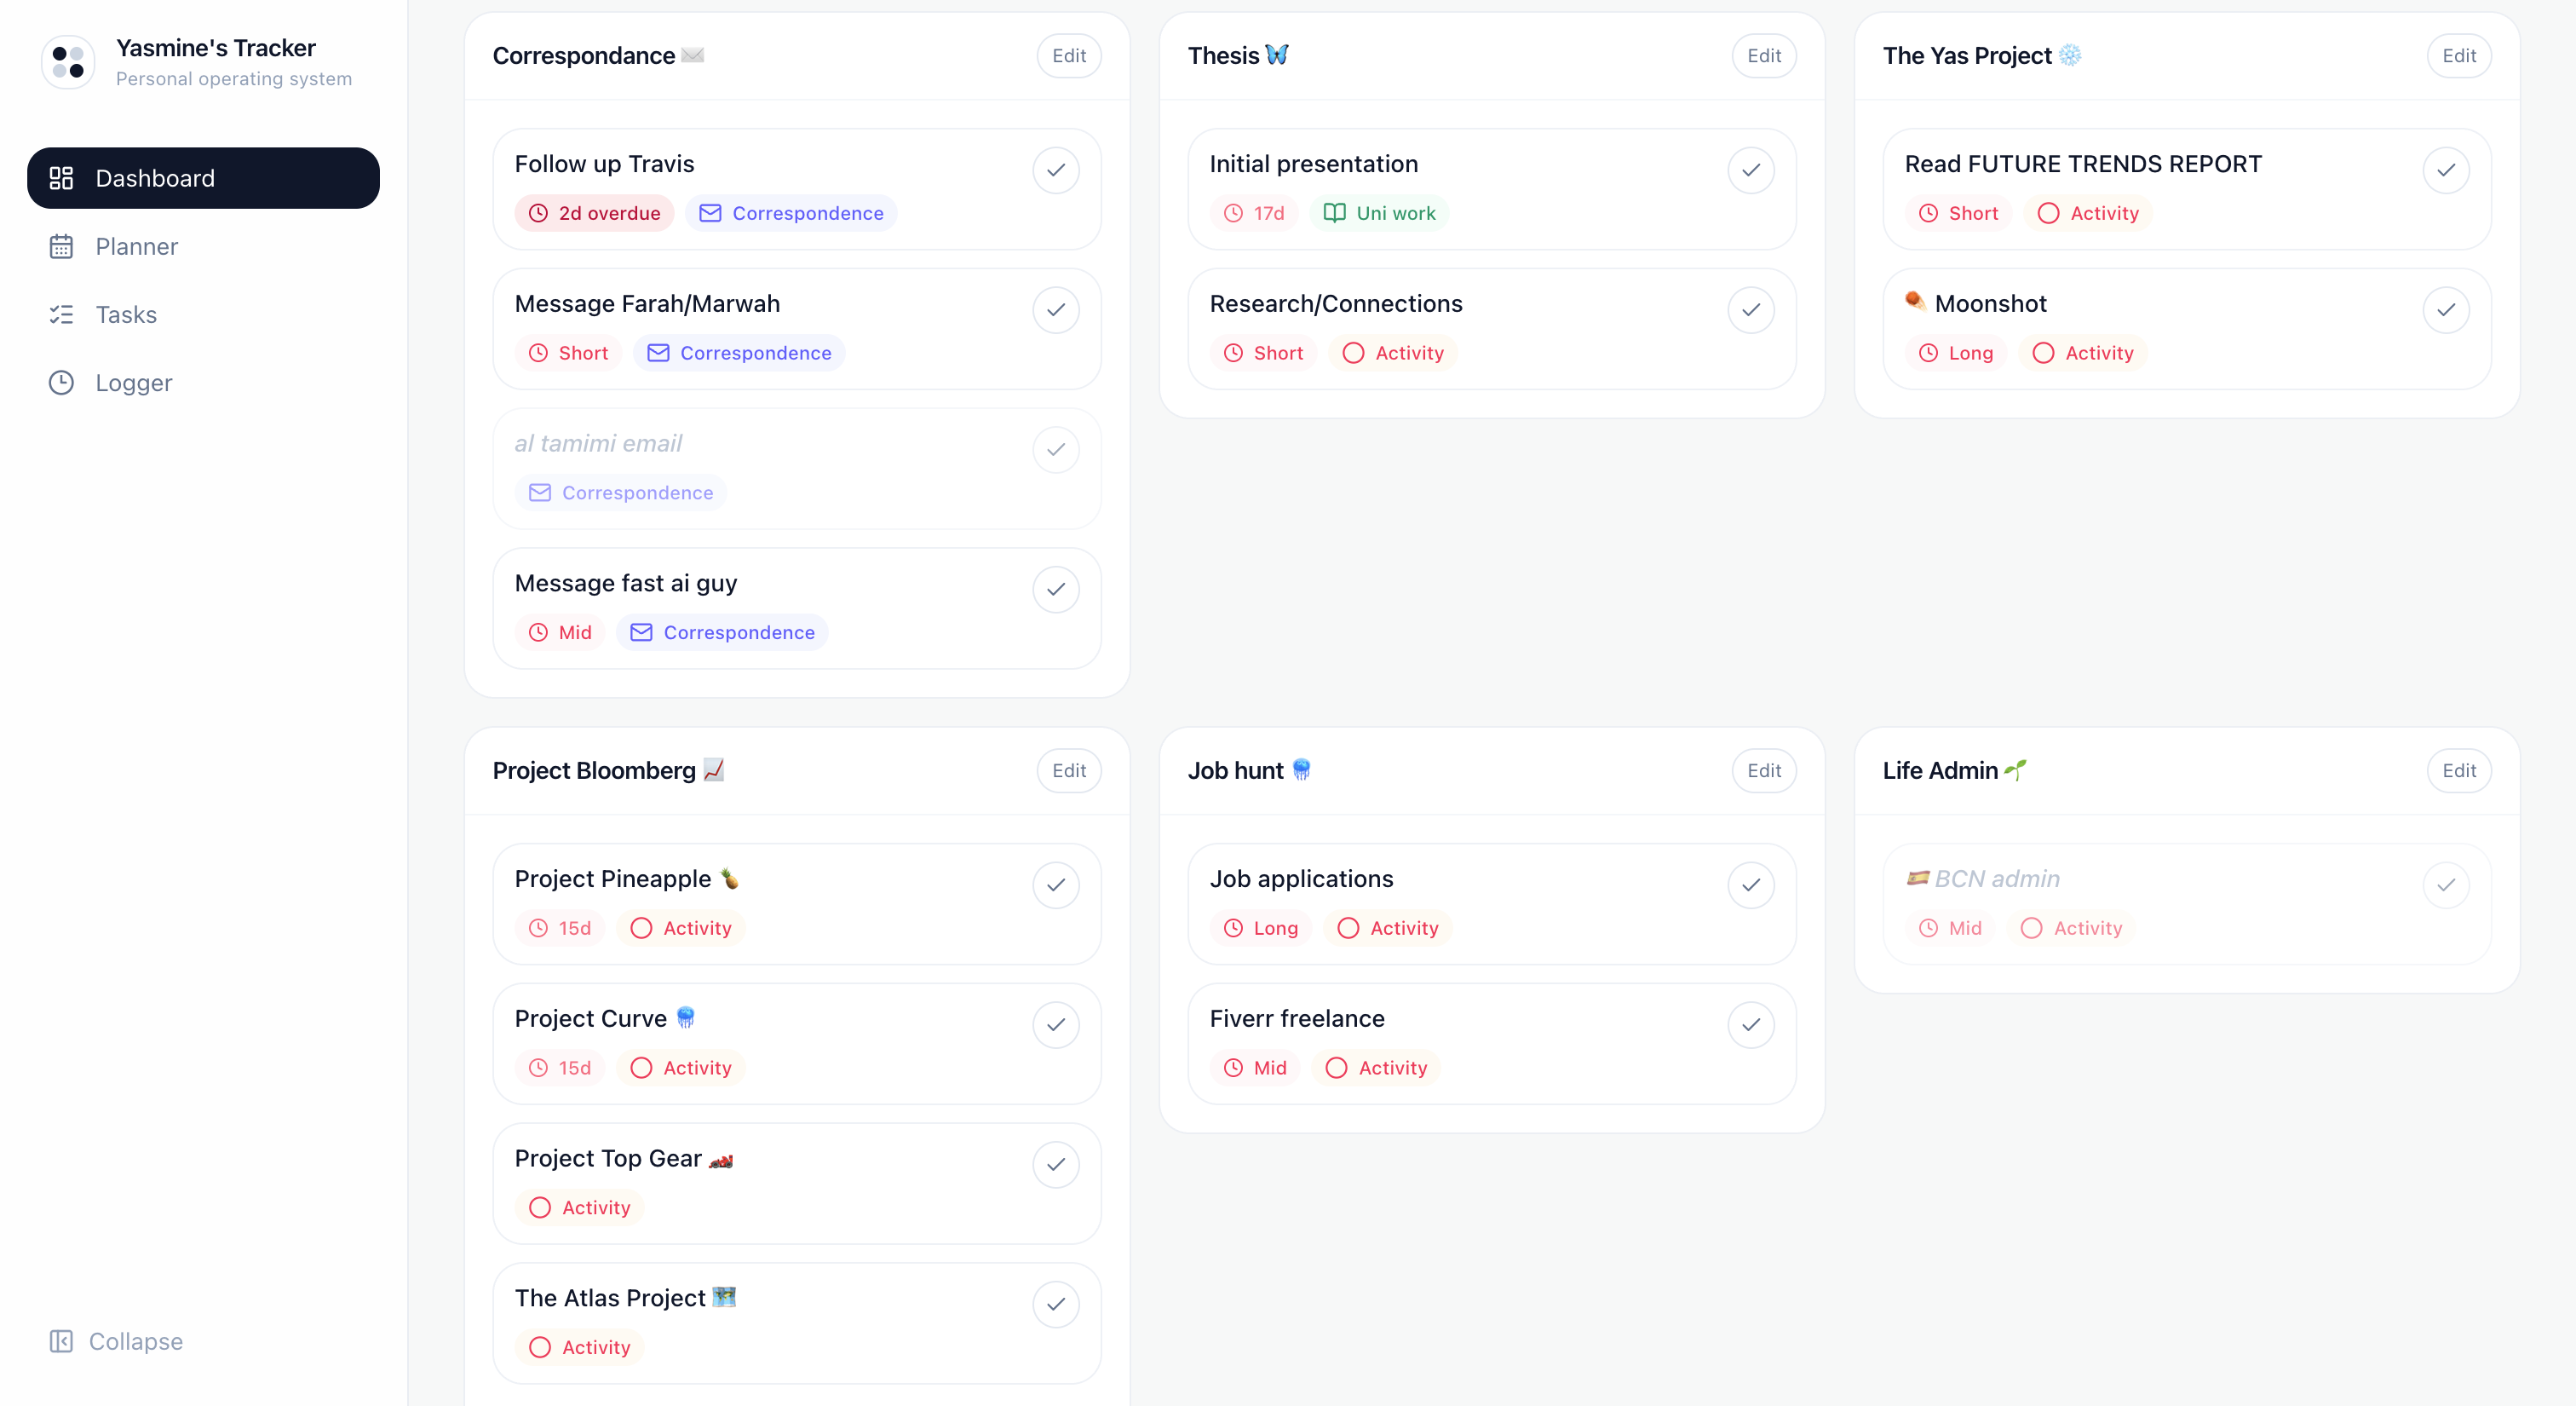Click 15d tag on Project Pineapple
Screen dimensions: 2576x1406
(x=560, y=928)
